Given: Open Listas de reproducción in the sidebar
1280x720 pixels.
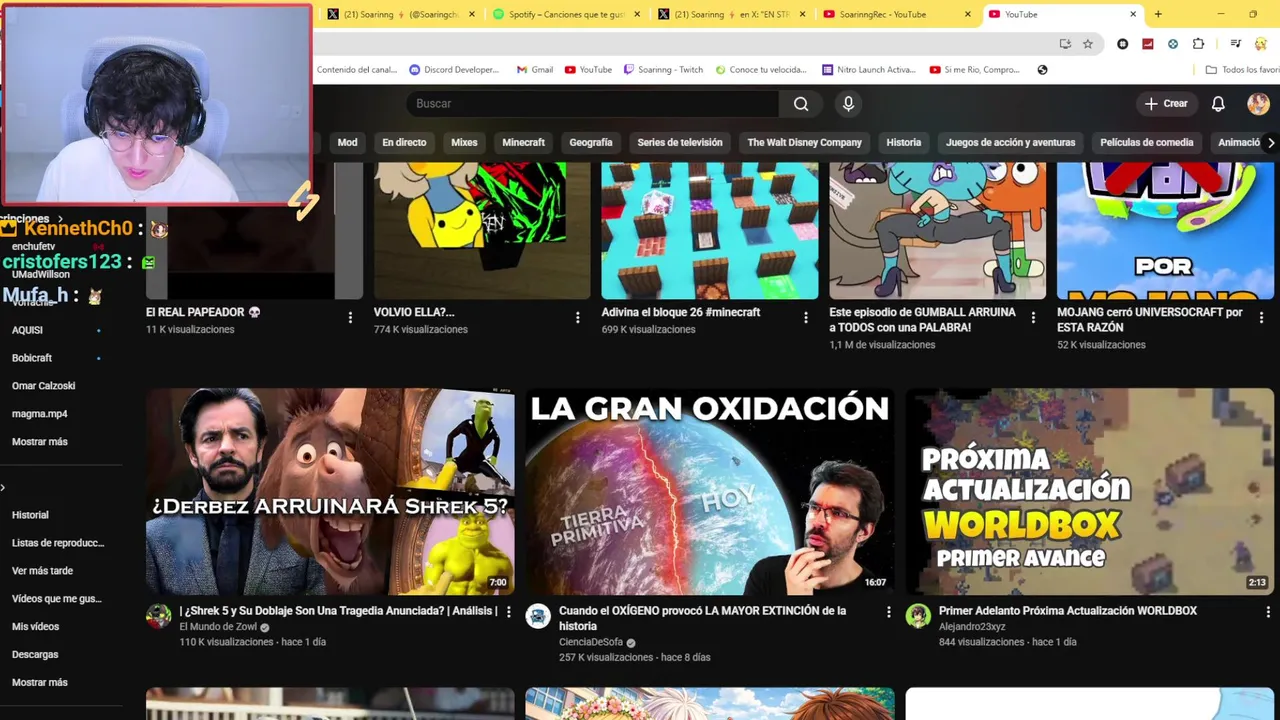Looking at the screenshot, I should pos(57,543).
